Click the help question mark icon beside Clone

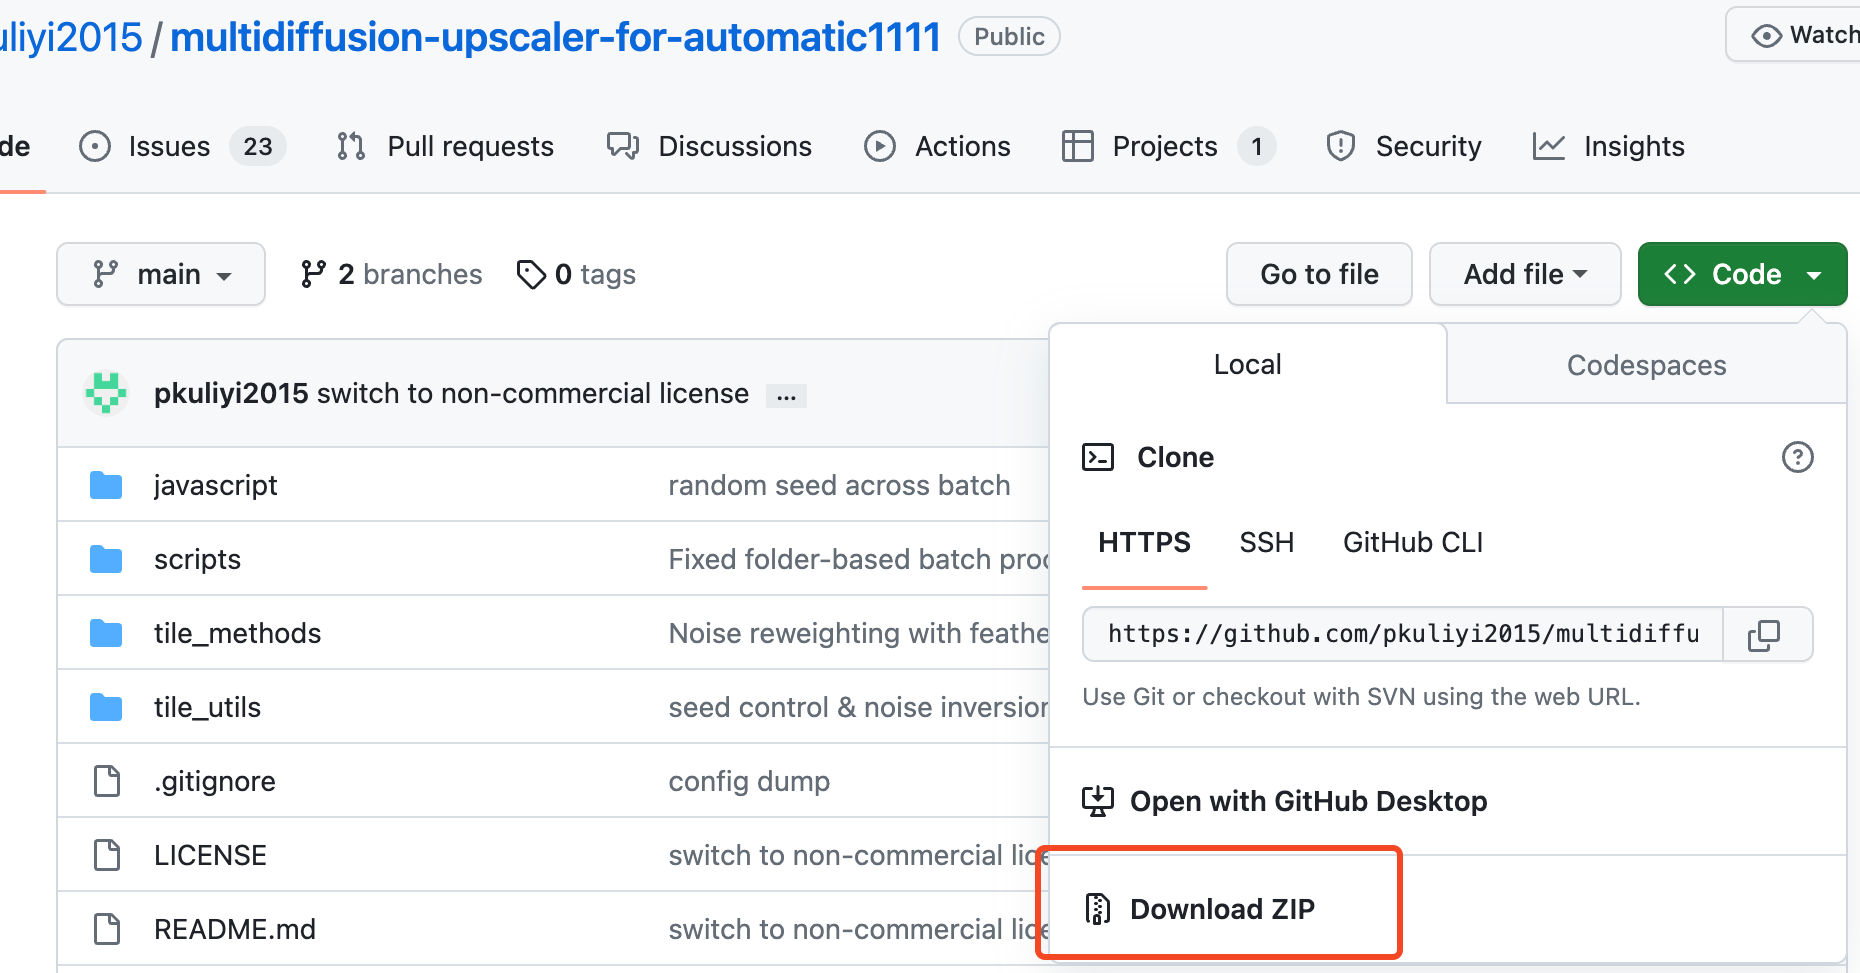point(1797,457)
